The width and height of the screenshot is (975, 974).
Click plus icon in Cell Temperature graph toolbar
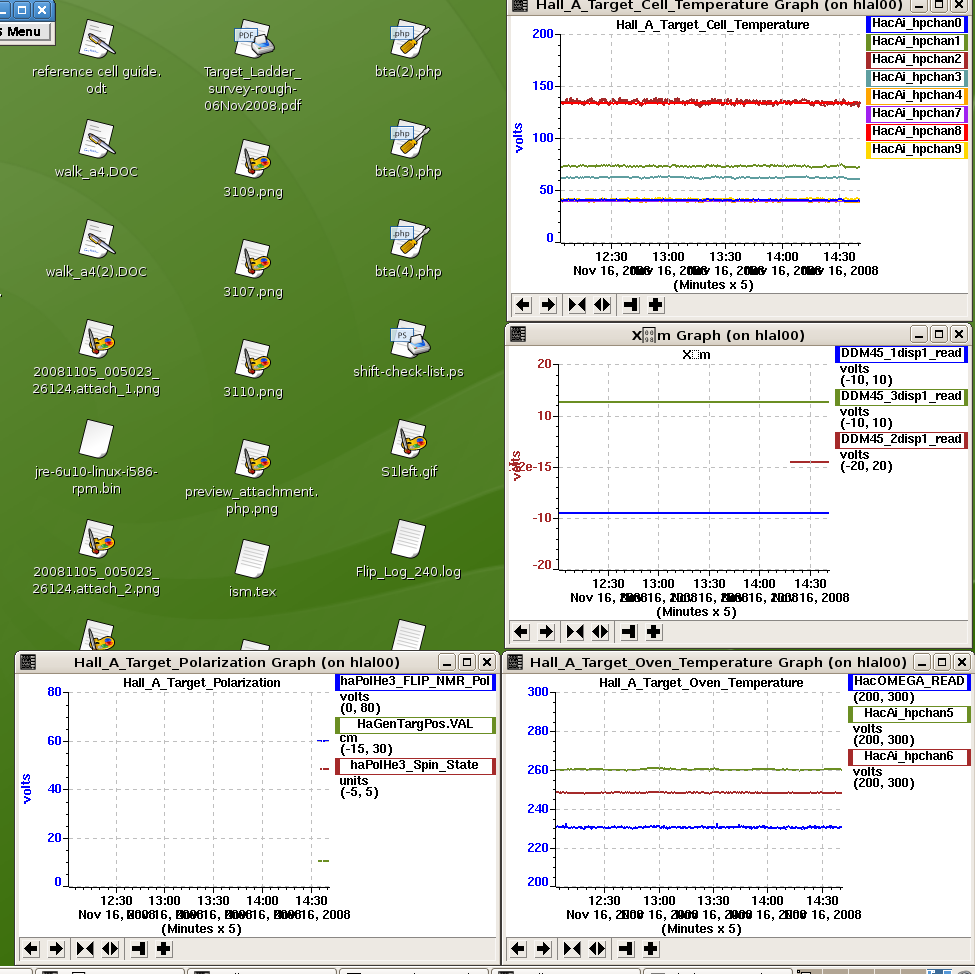pos(656,305)
